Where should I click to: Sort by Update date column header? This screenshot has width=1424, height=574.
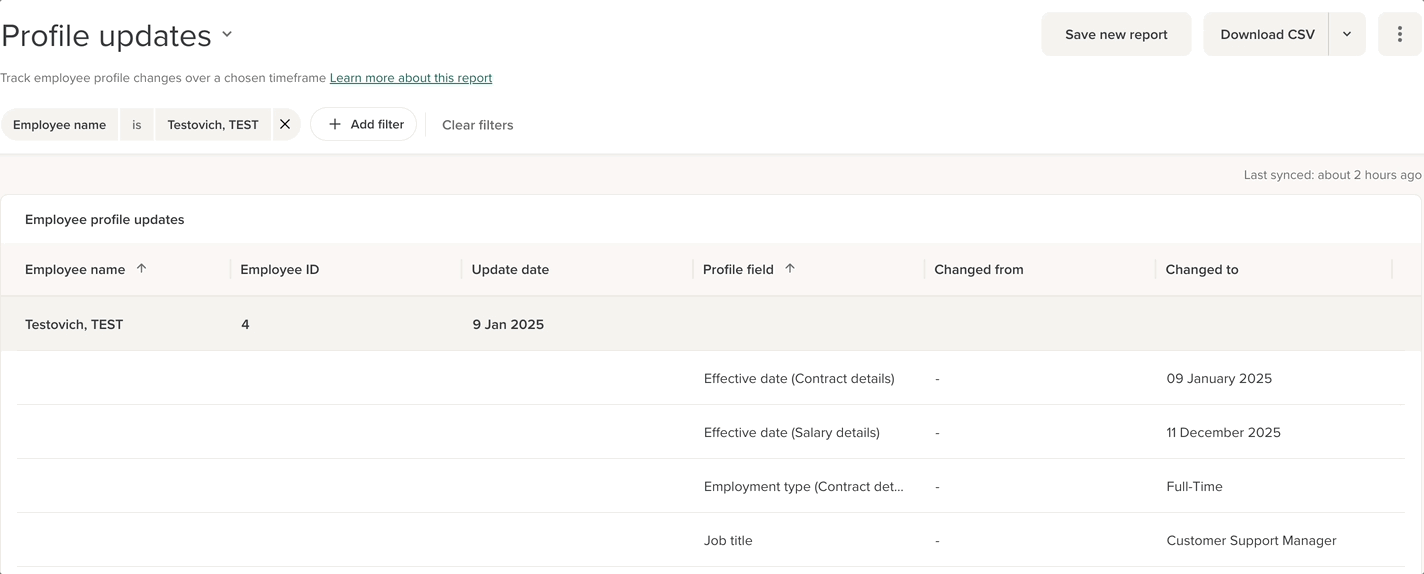point(510,269)
